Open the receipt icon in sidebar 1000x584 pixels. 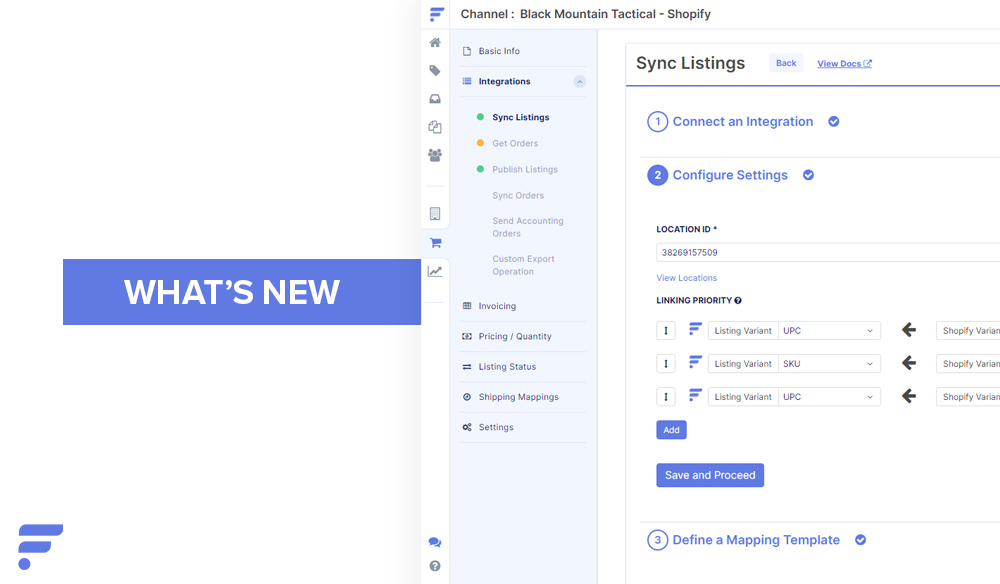pos(435,214)
